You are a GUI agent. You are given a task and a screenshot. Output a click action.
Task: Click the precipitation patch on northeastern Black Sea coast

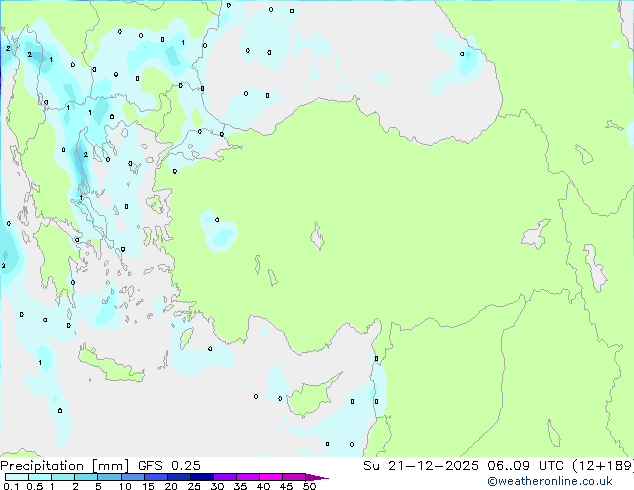coord(465,60)
